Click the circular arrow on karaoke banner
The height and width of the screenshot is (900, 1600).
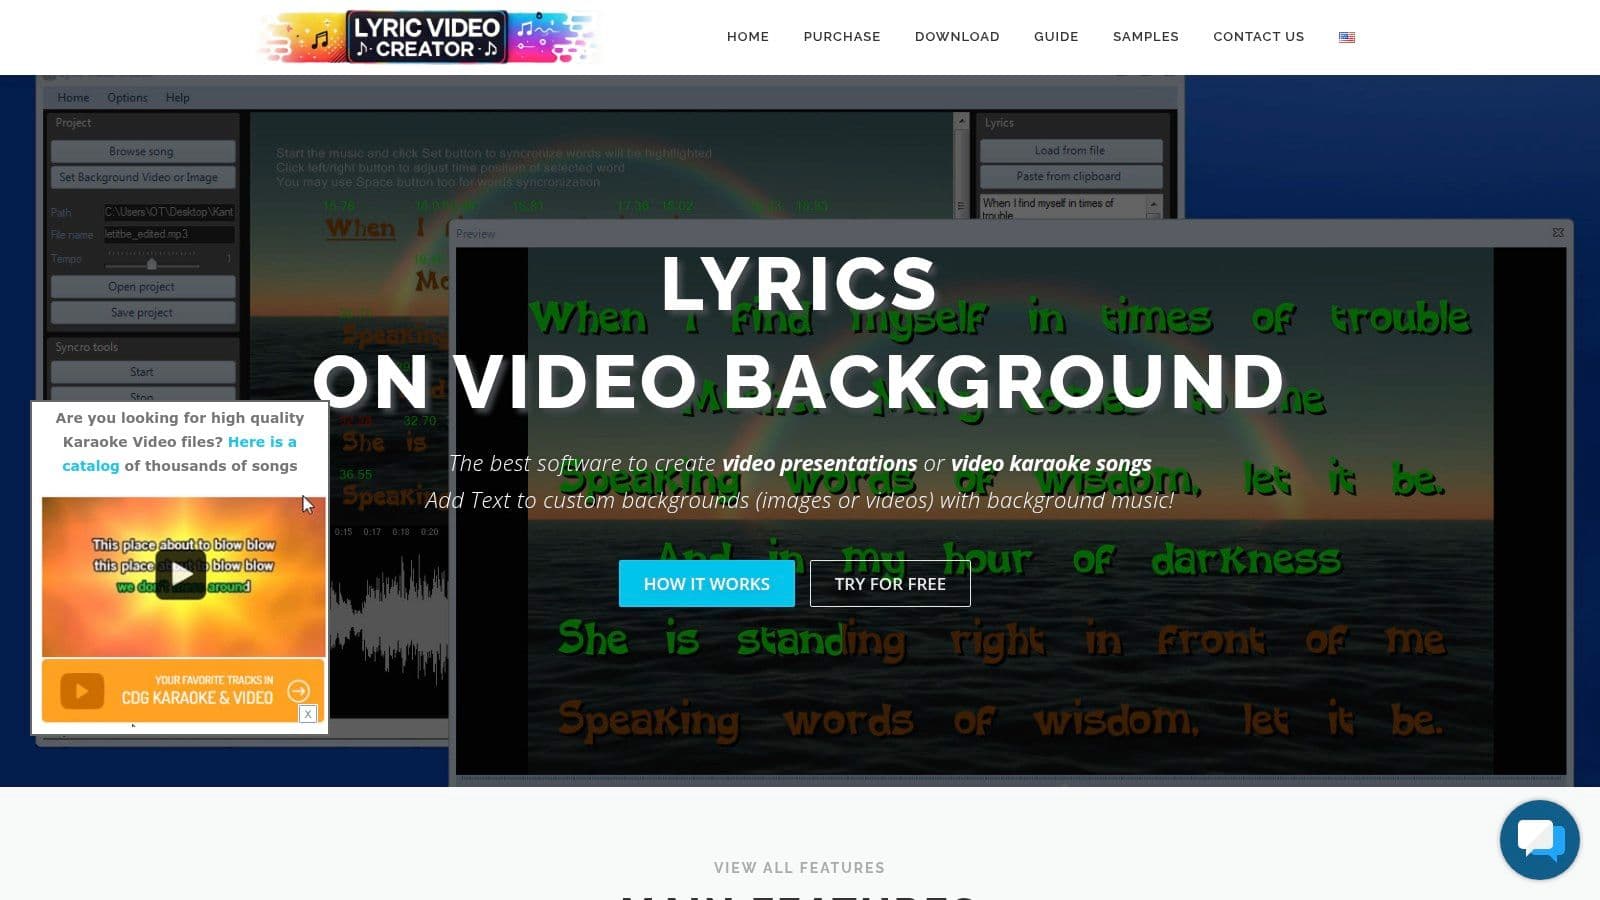click(298, 691)
